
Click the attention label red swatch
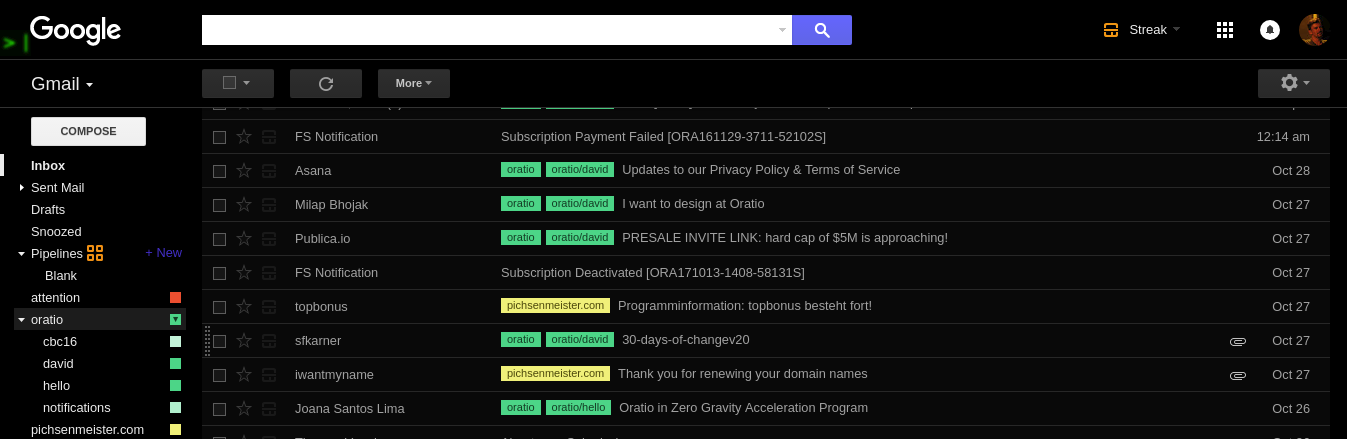(175, 298)
